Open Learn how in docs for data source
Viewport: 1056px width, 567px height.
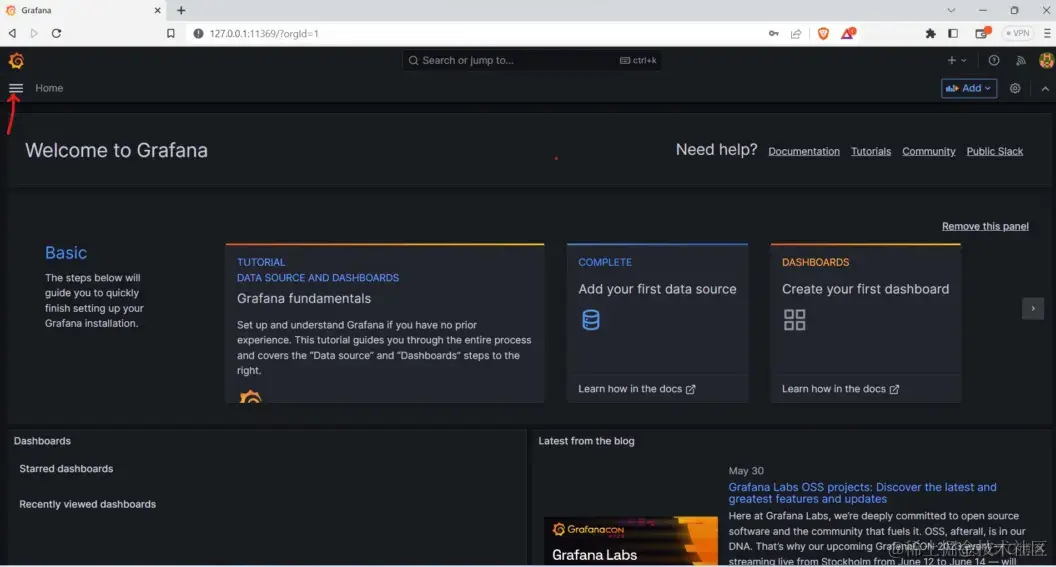point(636,389)
